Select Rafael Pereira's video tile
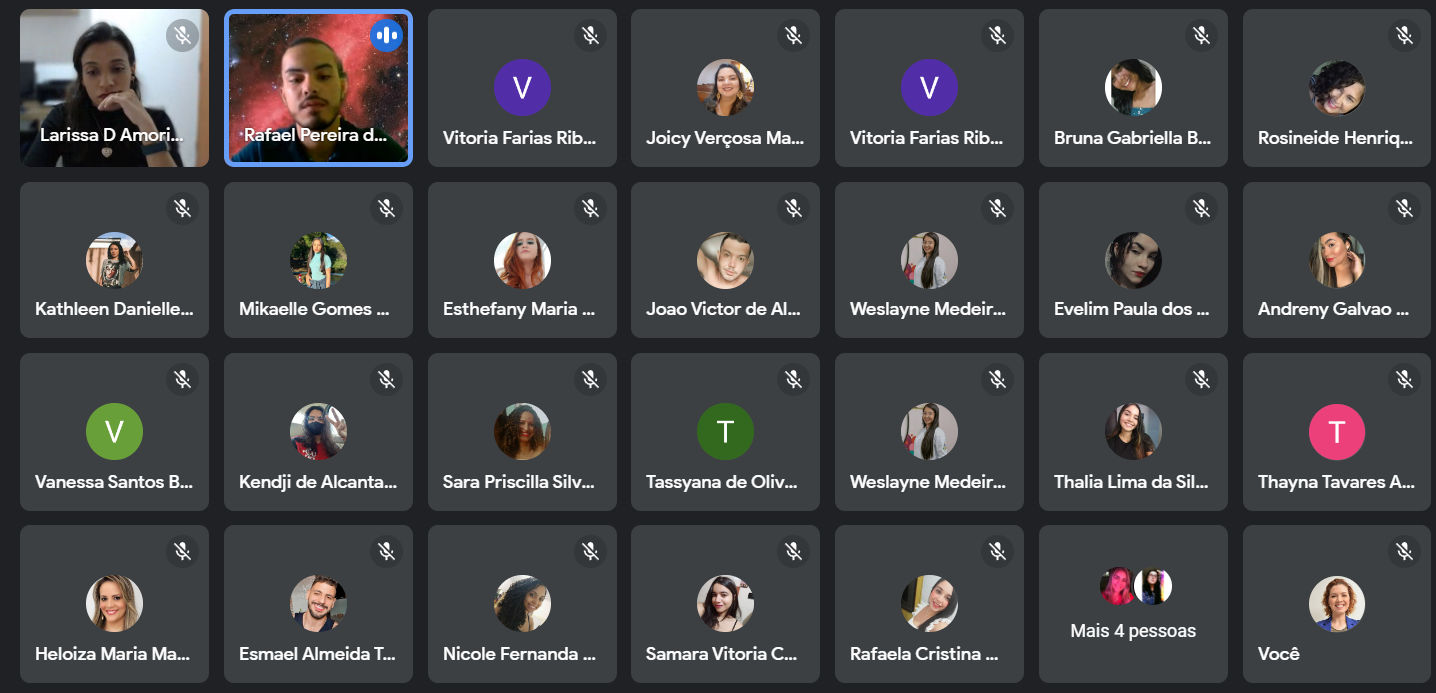Viewport: 1436px width, 693px height. 318,88
